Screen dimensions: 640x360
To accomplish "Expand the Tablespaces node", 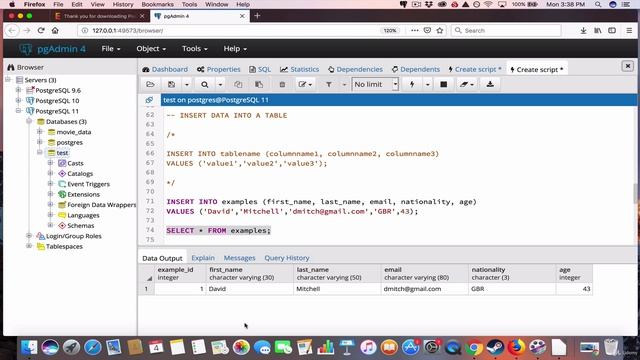I will [29, 246].
